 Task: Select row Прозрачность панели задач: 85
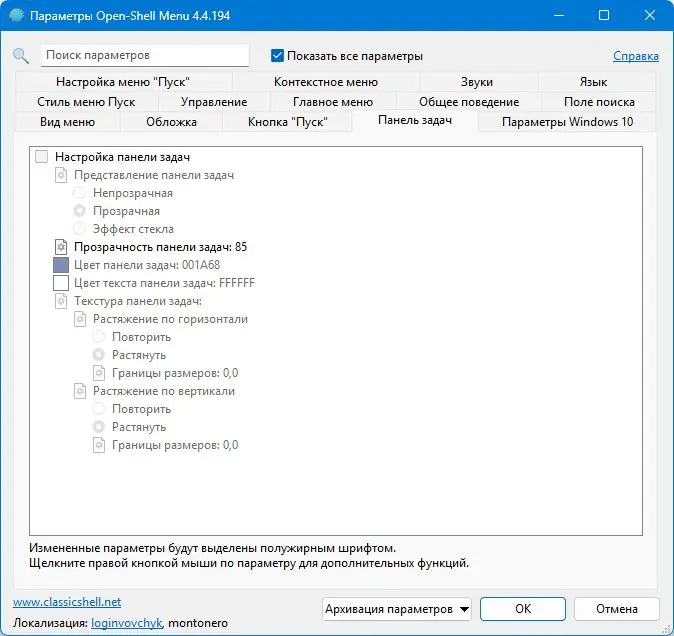pyautogui.click(x=160, y=247)
